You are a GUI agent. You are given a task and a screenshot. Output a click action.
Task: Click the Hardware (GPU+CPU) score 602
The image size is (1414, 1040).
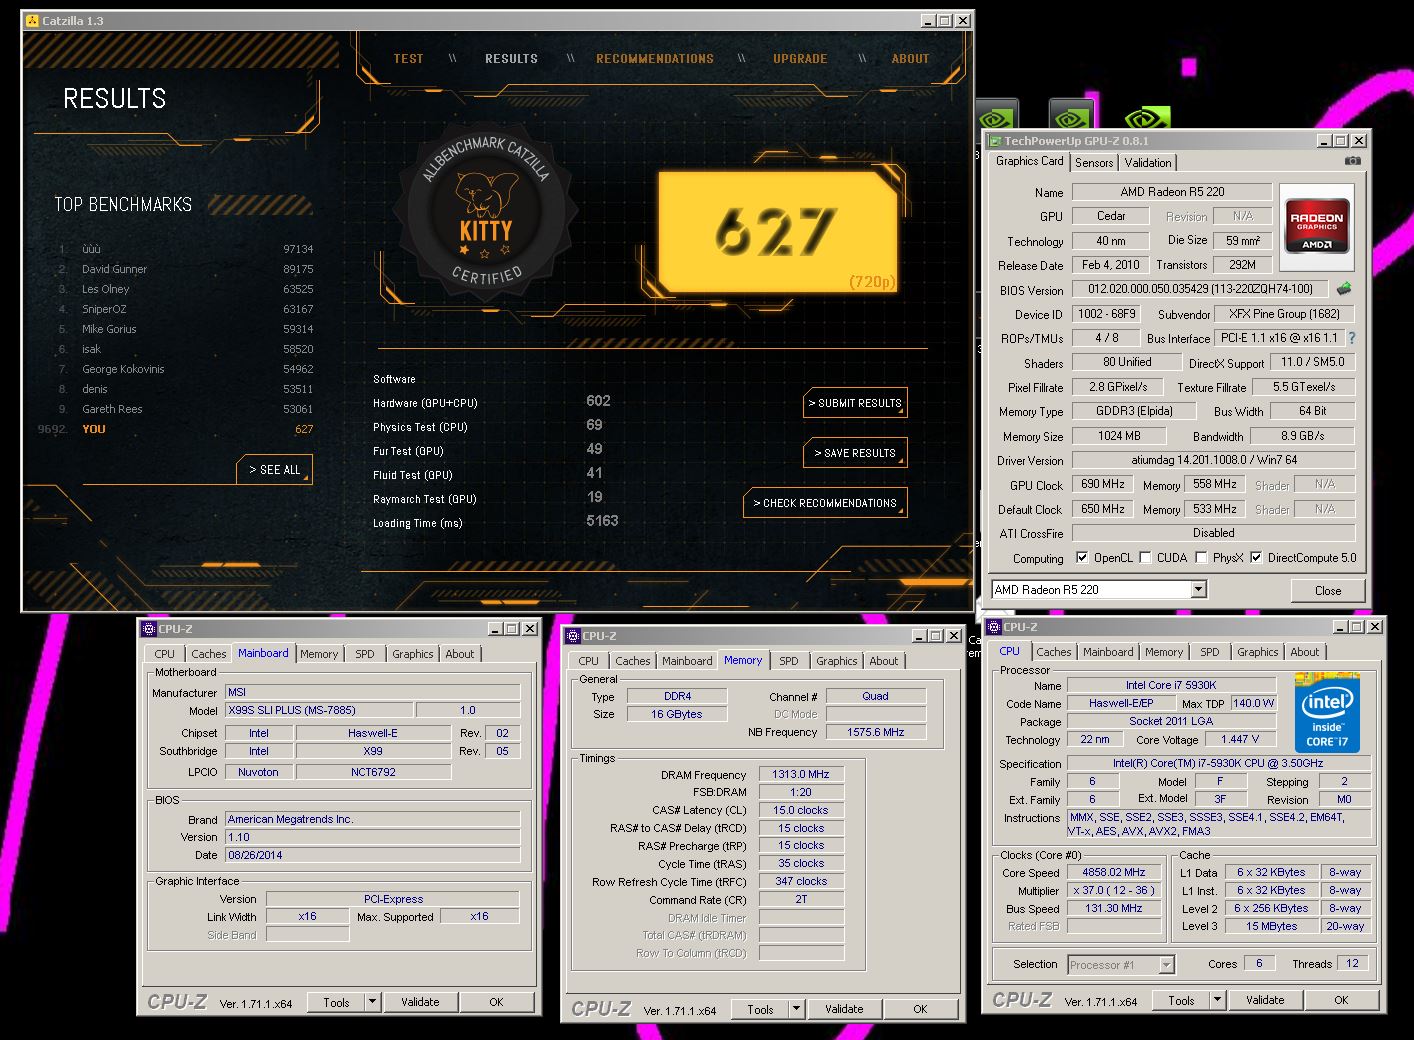tap(598, 401)
